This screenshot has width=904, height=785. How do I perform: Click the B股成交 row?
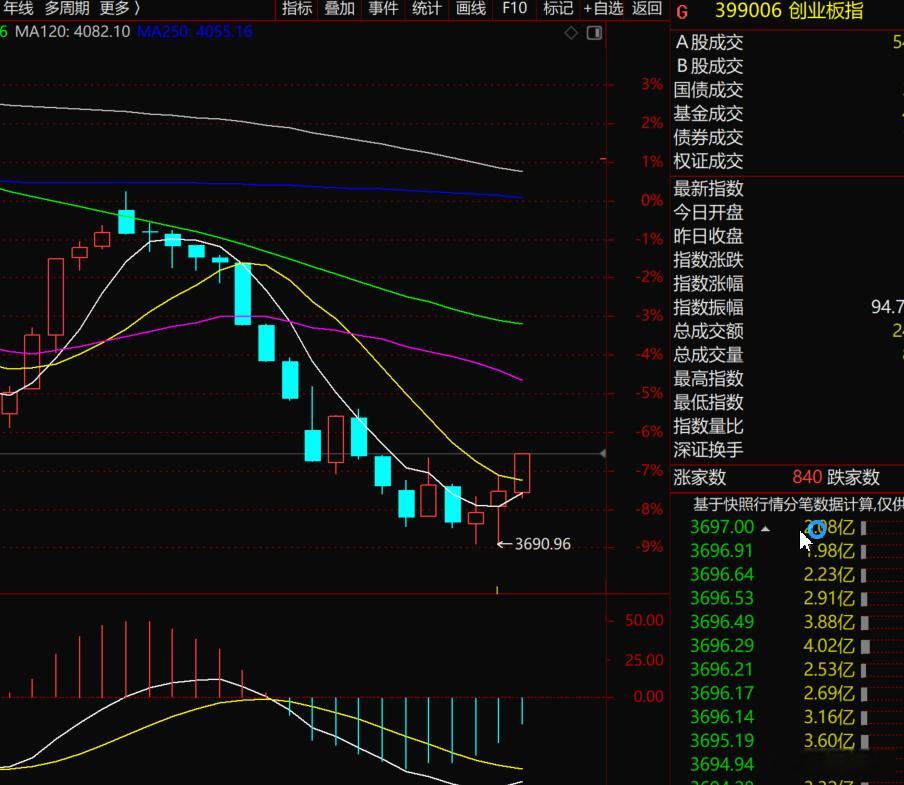point(787,66)
